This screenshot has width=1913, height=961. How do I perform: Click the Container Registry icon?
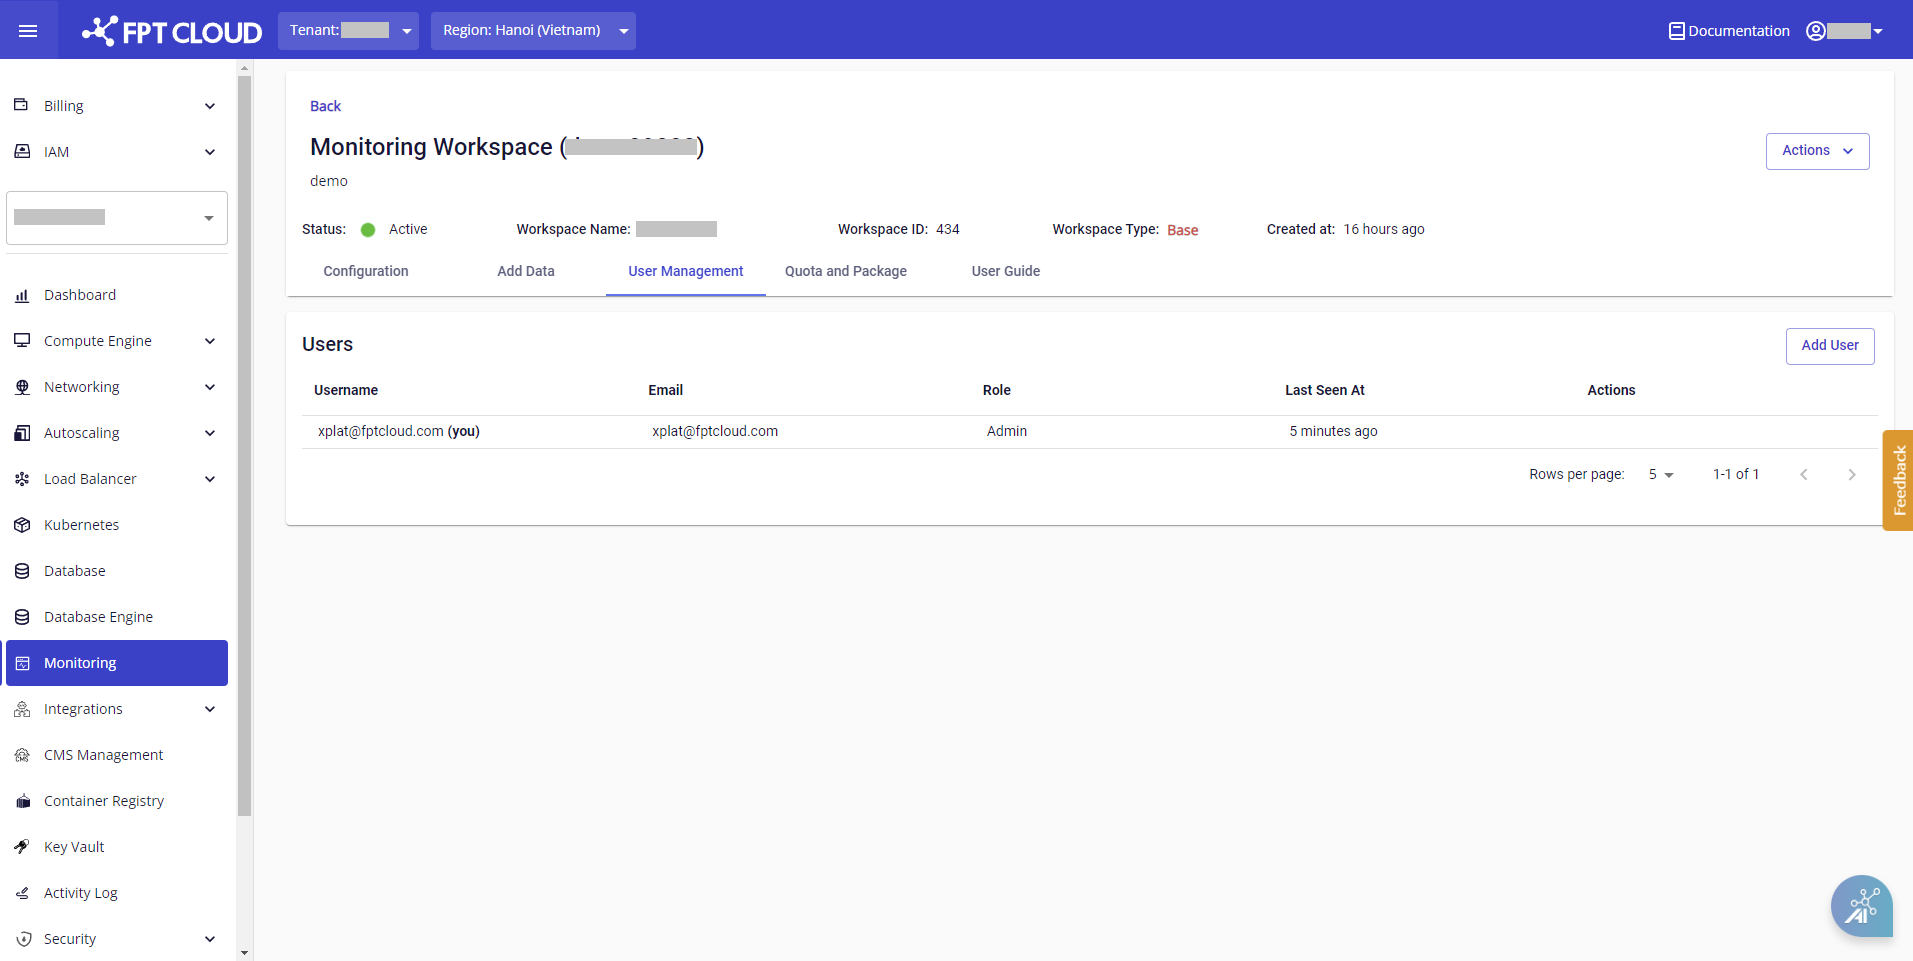pyautogui.click(x=22, y=801)
